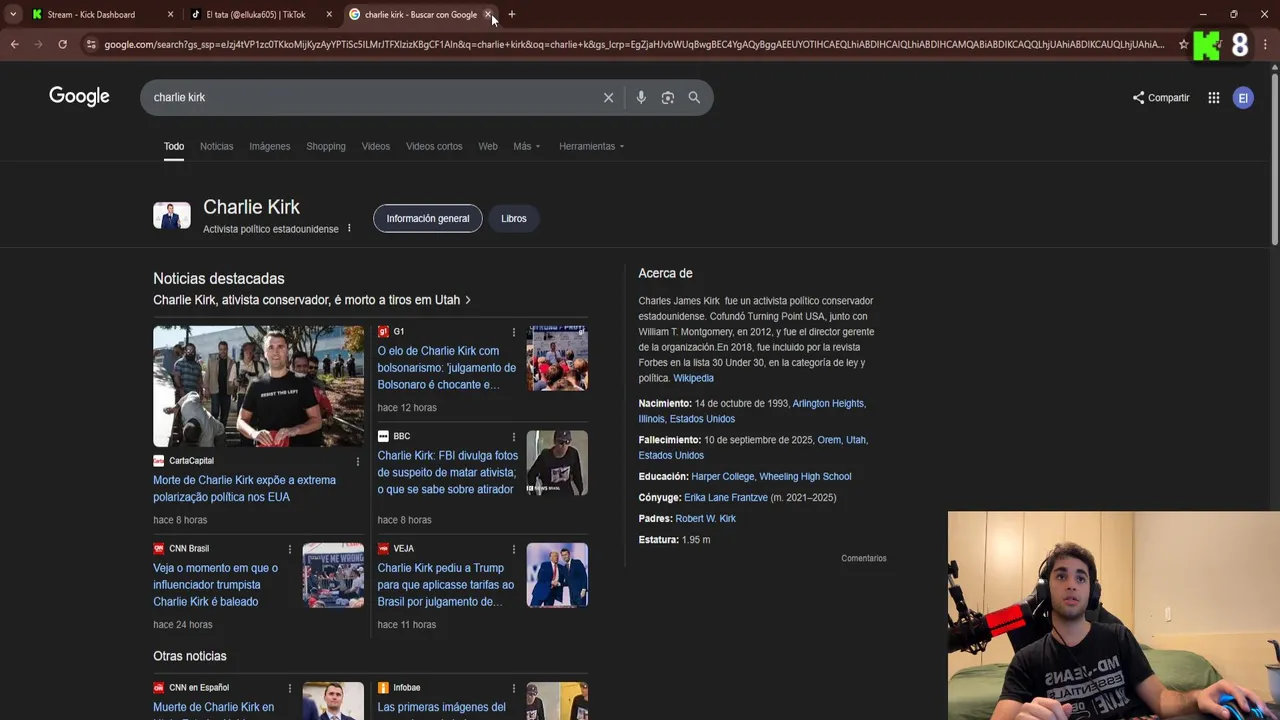Click inside the charlie kirk search field
This screenshot has height=720, width=1280.
(x=370, y=97)
